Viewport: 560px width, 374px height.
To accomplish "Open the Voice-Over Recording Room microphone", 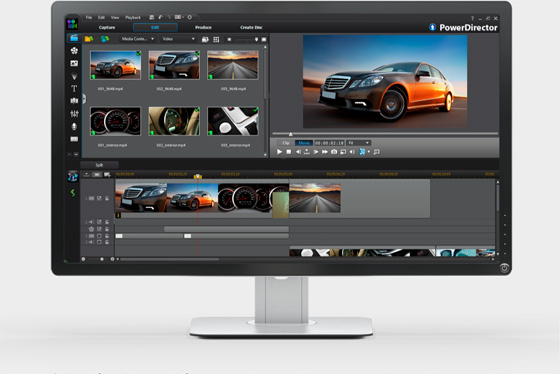I will tap(74, 126).
